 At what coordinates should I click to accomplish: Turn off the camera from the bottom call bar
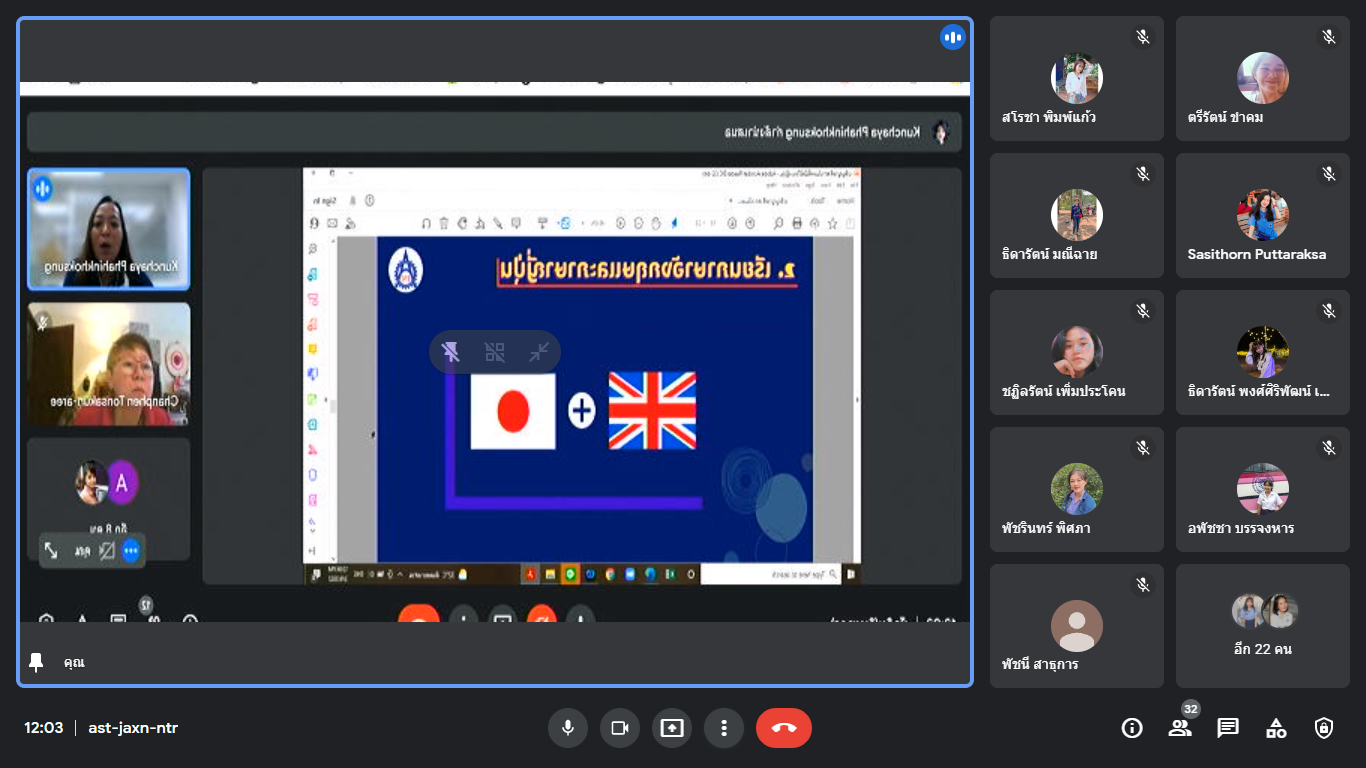pyautogui.click(x=620, y=728)
